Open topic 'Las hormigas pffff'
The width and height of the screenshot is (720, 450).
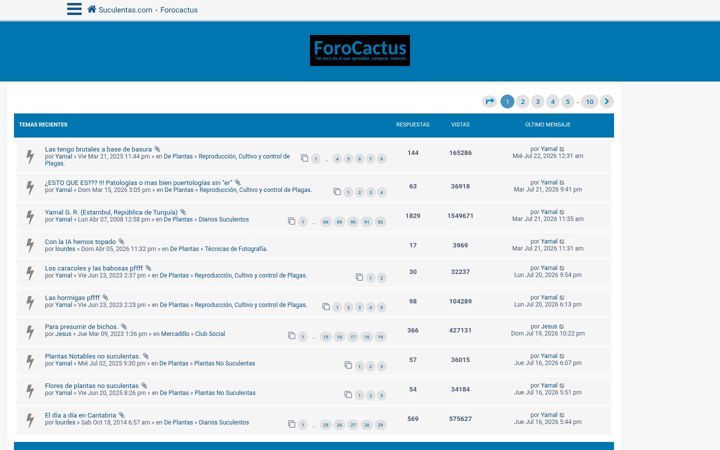(x=72, y=298)
